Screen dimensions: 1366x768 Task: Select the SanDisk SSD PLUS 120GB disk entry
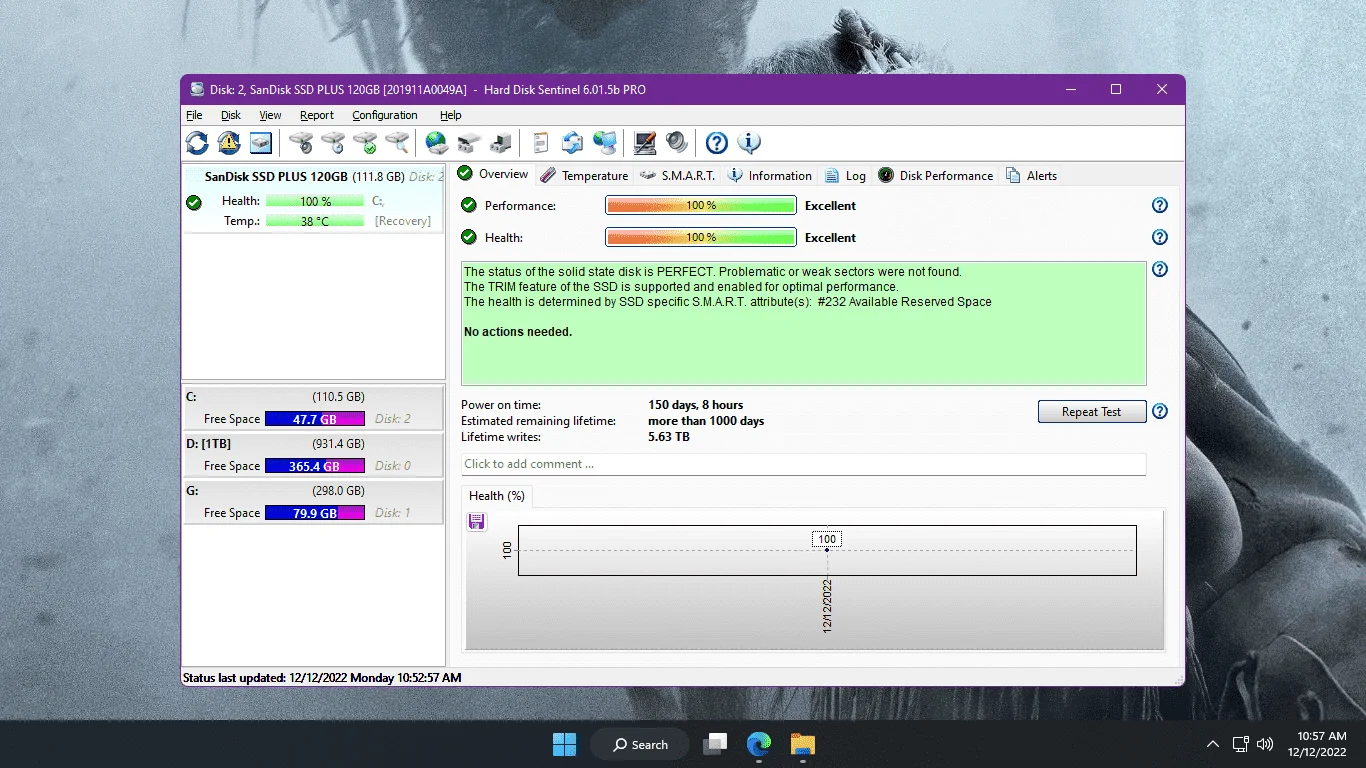[313, 199]
